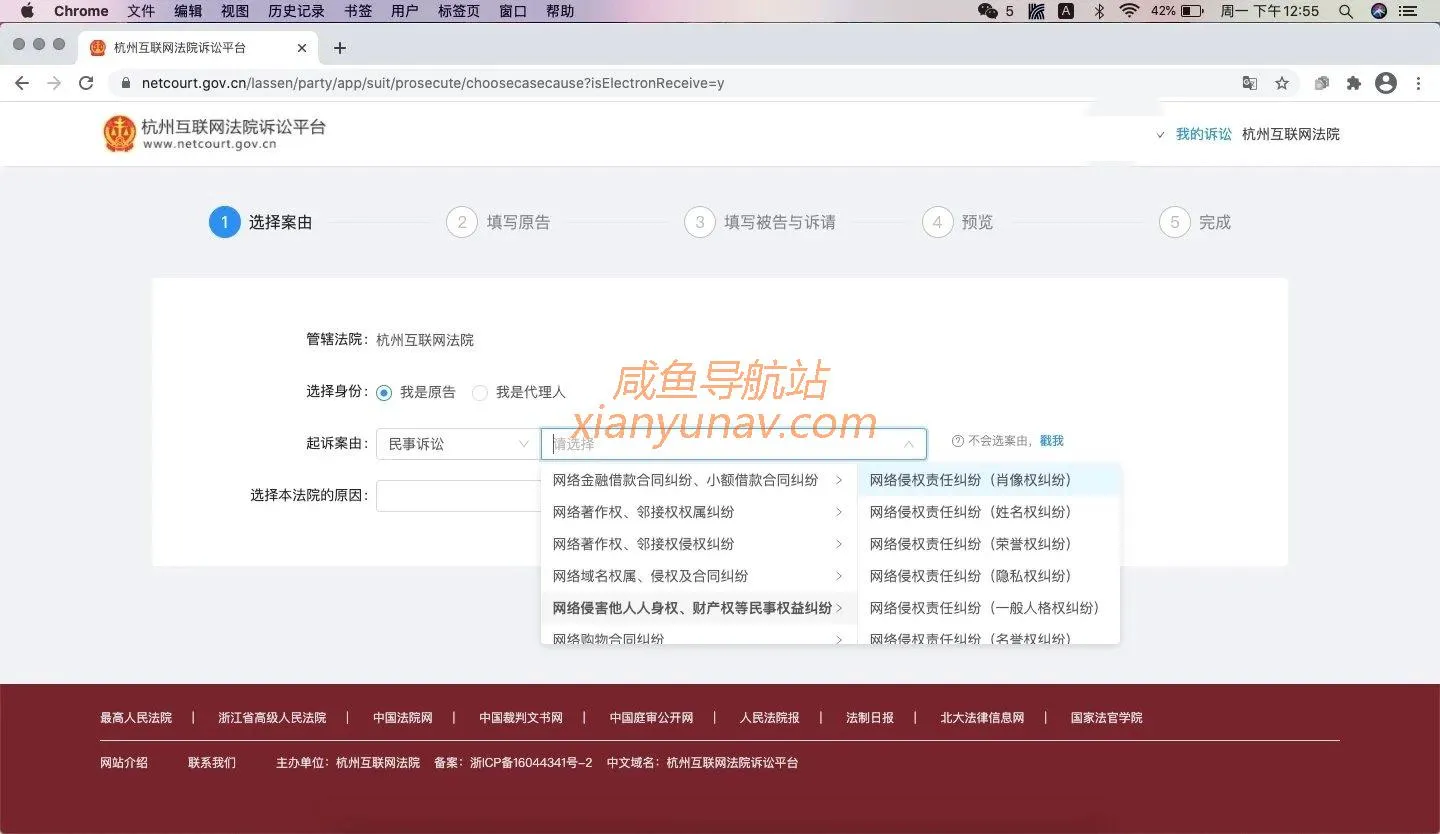Image resolution: width=1440 pixels, height=834 pixels.
Task: Open the 民事诉讼 dropdown
Action: pos(455,443)
